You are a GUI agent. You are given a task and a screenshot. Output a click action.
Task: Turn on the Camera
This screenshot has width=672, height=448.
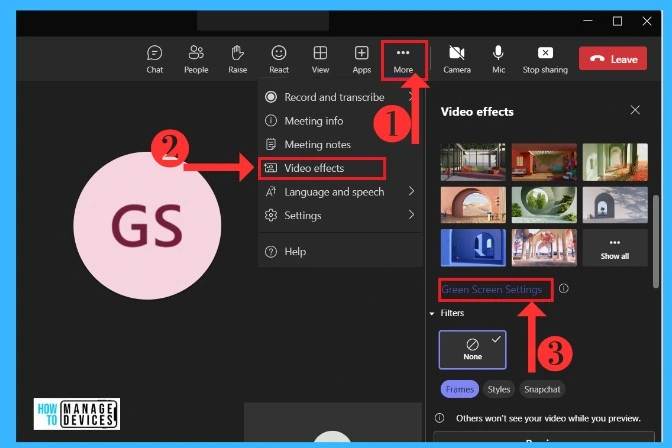[457, 59]
